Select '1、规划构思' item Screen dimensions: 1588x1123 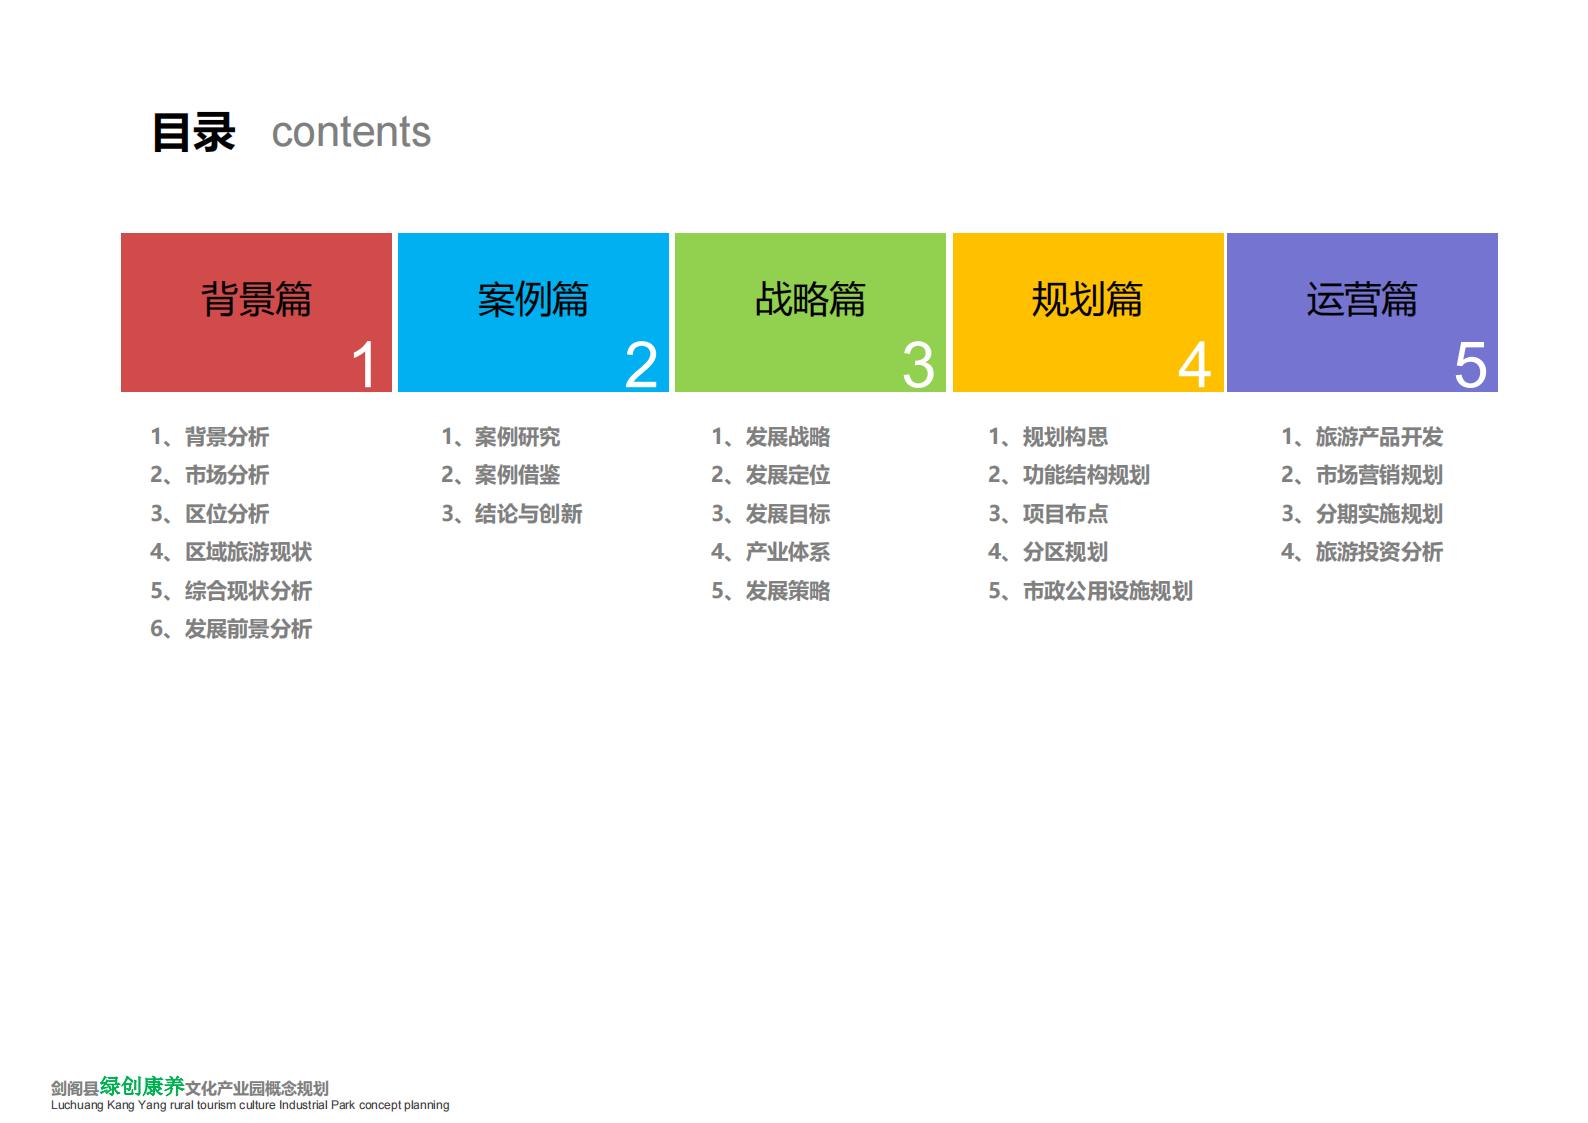point(1048,437)
